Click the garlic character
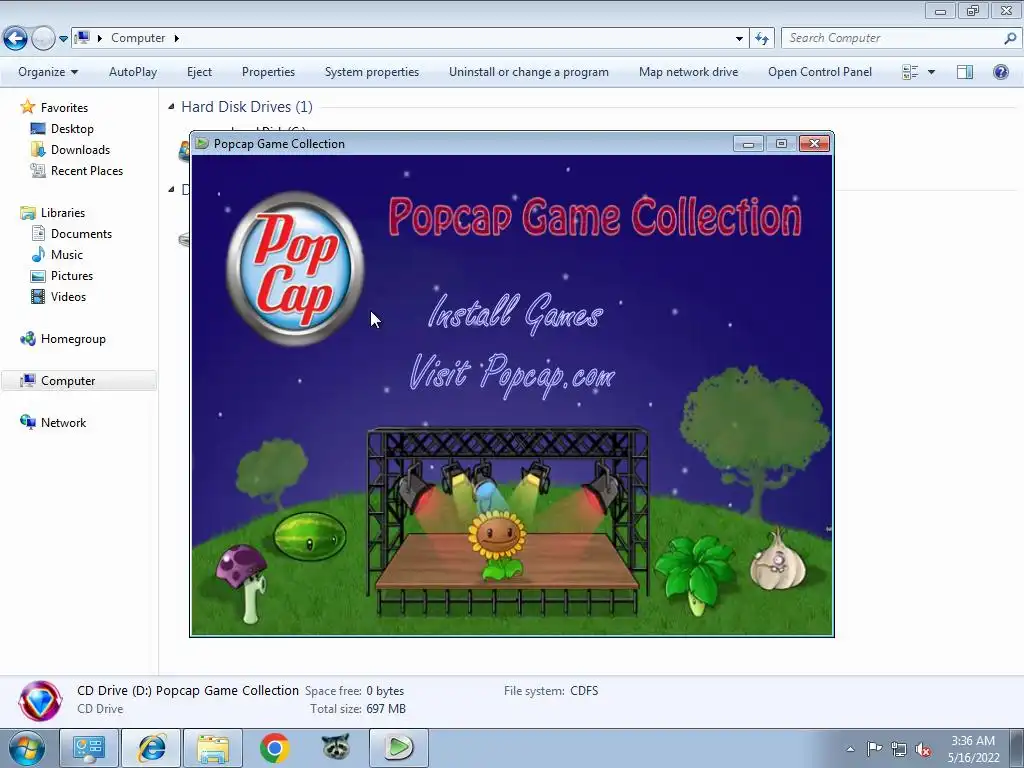This screenshot has width=1024, height=768. coord(777,560)
